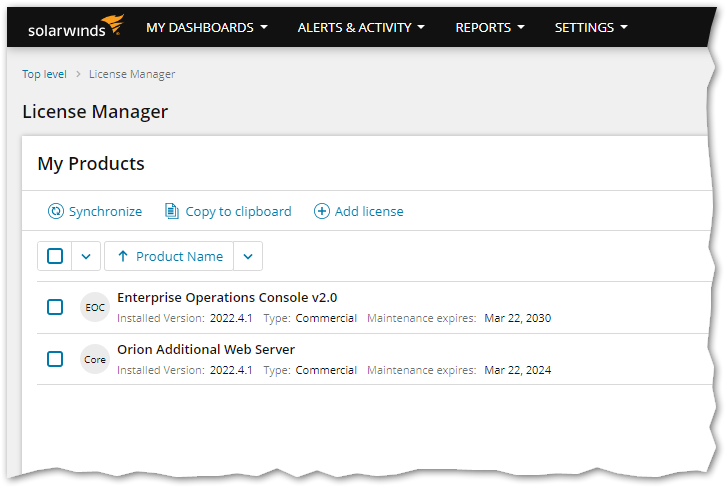Screen dimensions: 728x489
Task: Open the selection options dropdown chevron
Action: click(86, 256)
